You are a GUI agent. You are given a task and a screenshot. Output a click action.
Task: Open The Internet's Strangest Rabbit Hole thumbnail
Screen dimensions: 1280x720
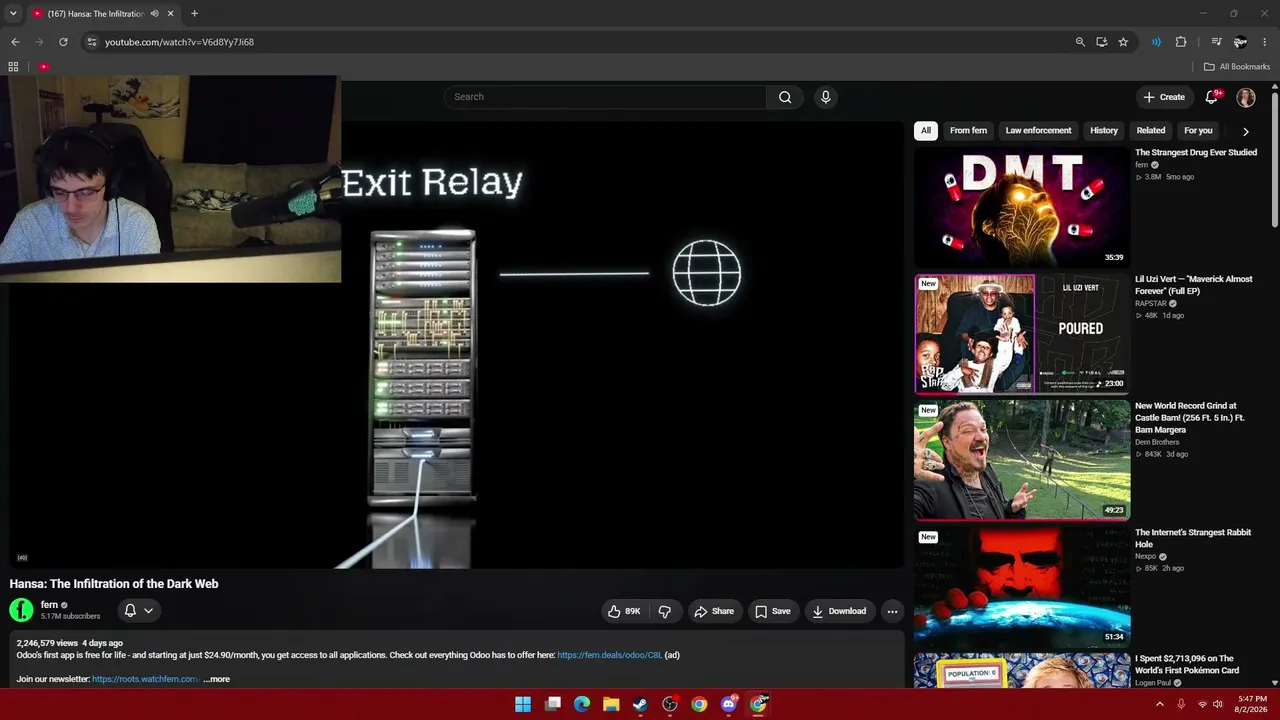(1022, 587)
